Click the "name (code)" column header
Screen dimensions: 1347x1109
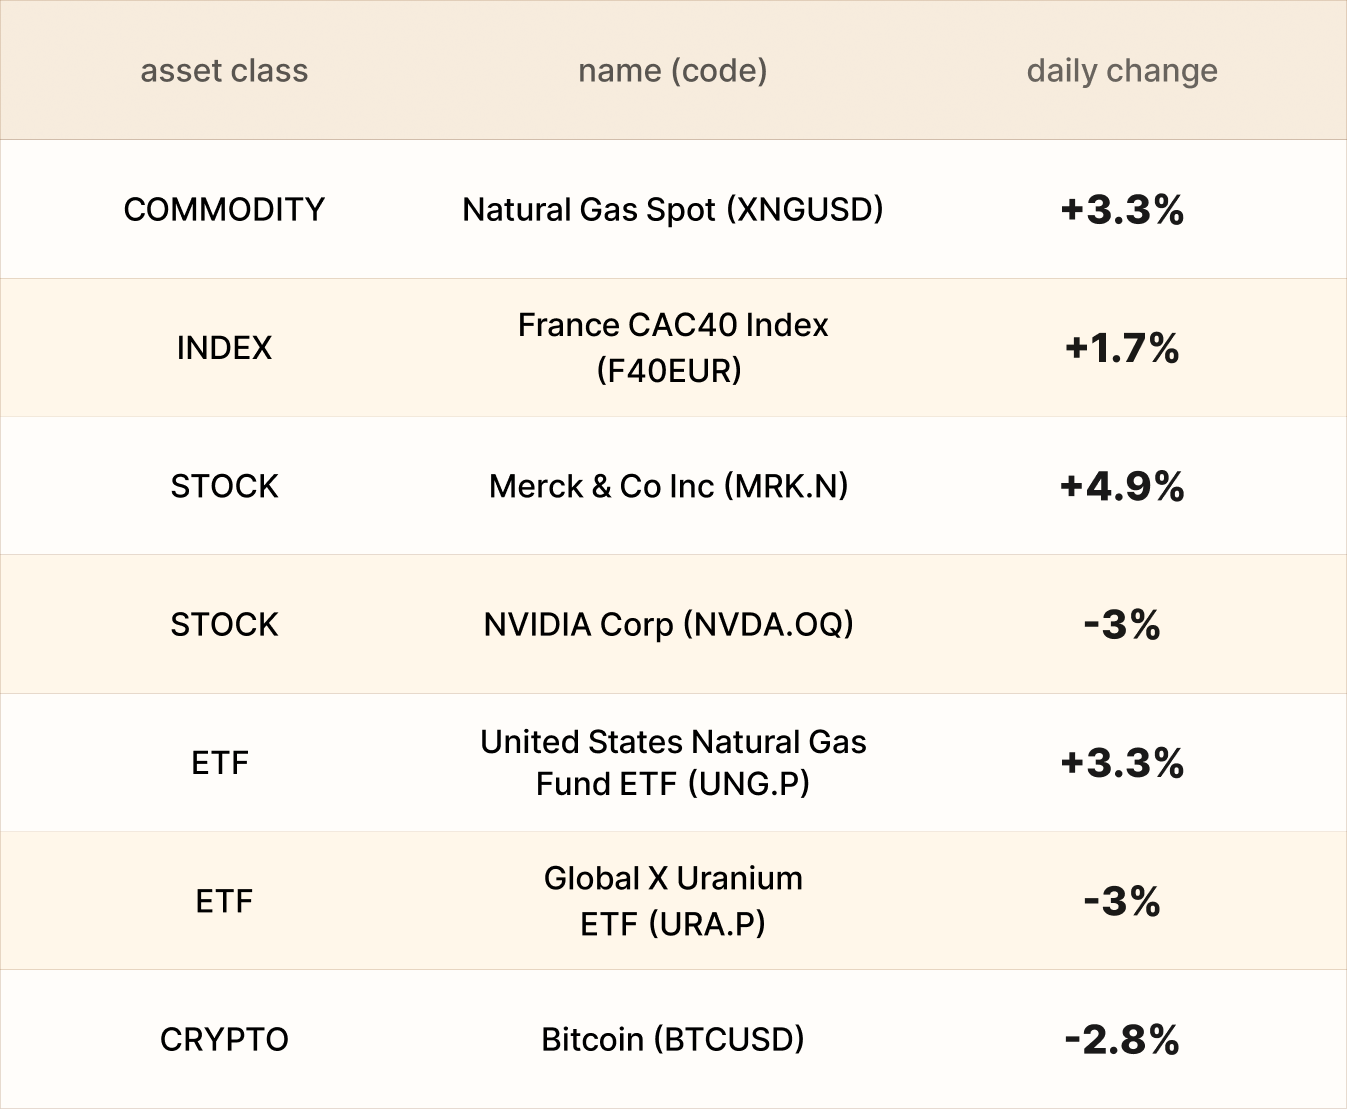click(x=672, y=71)
